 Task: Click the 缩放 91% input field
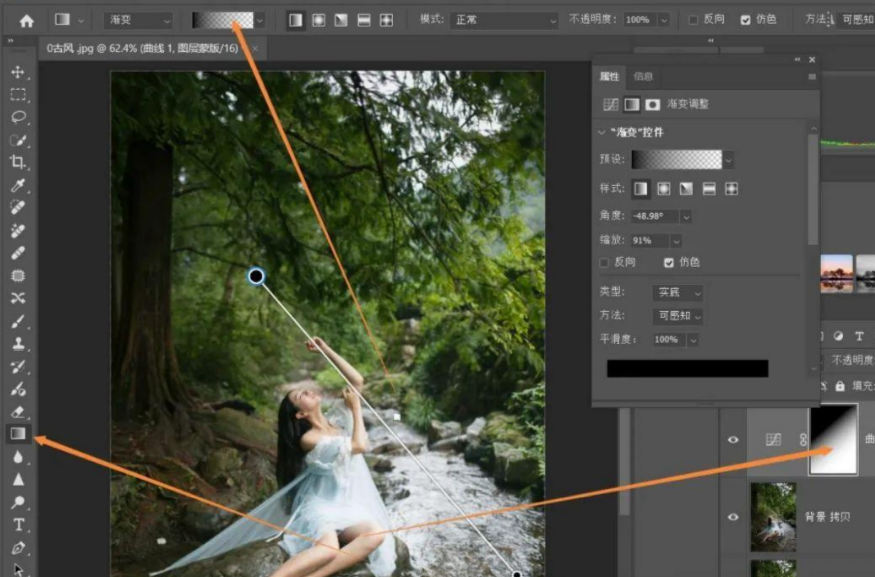[650, 241]
